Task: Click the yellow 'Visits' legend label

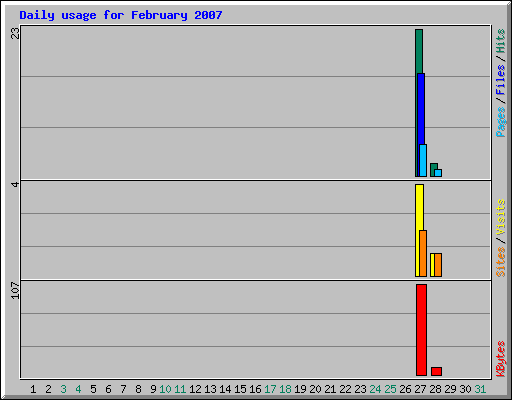Action: click(x=500, y=217)
